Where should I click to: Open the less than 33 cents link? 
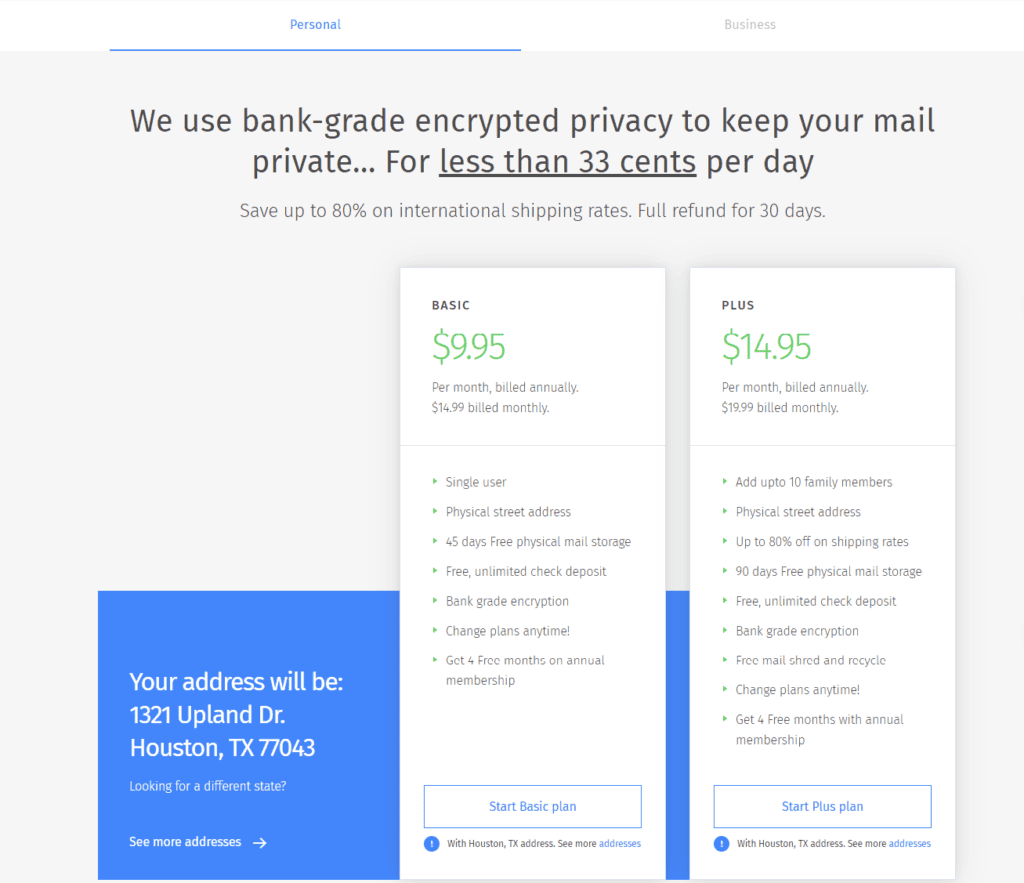tap(567, 161)
